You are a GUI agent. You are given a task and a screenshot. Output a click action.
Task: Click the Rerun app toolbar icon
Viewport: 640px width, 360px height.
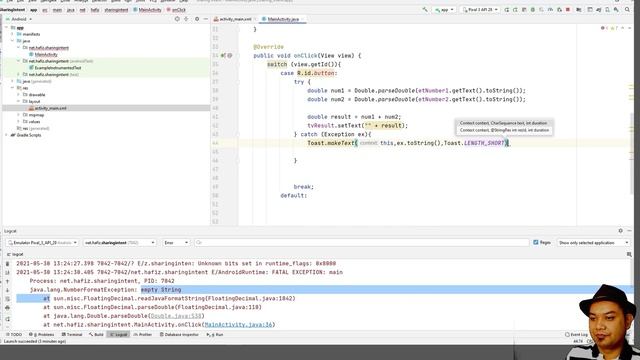507,9
